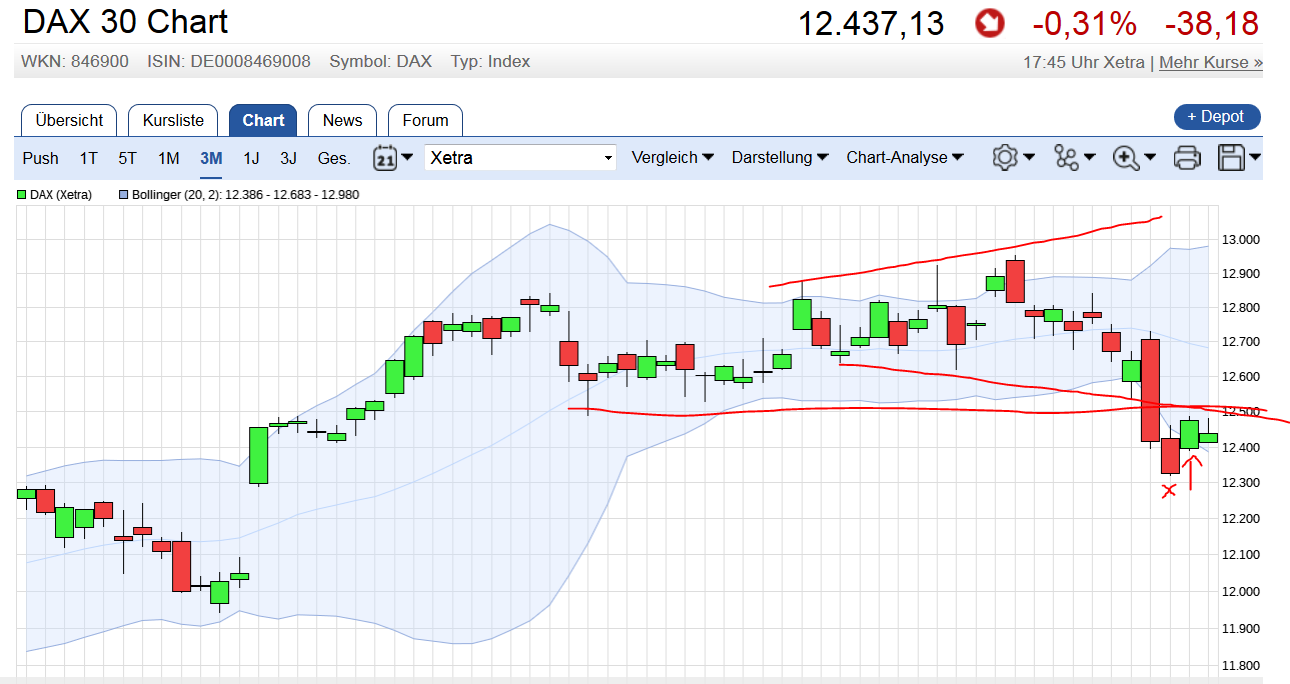
Task: Click the + Depot button
Action: click(1217, 117)
